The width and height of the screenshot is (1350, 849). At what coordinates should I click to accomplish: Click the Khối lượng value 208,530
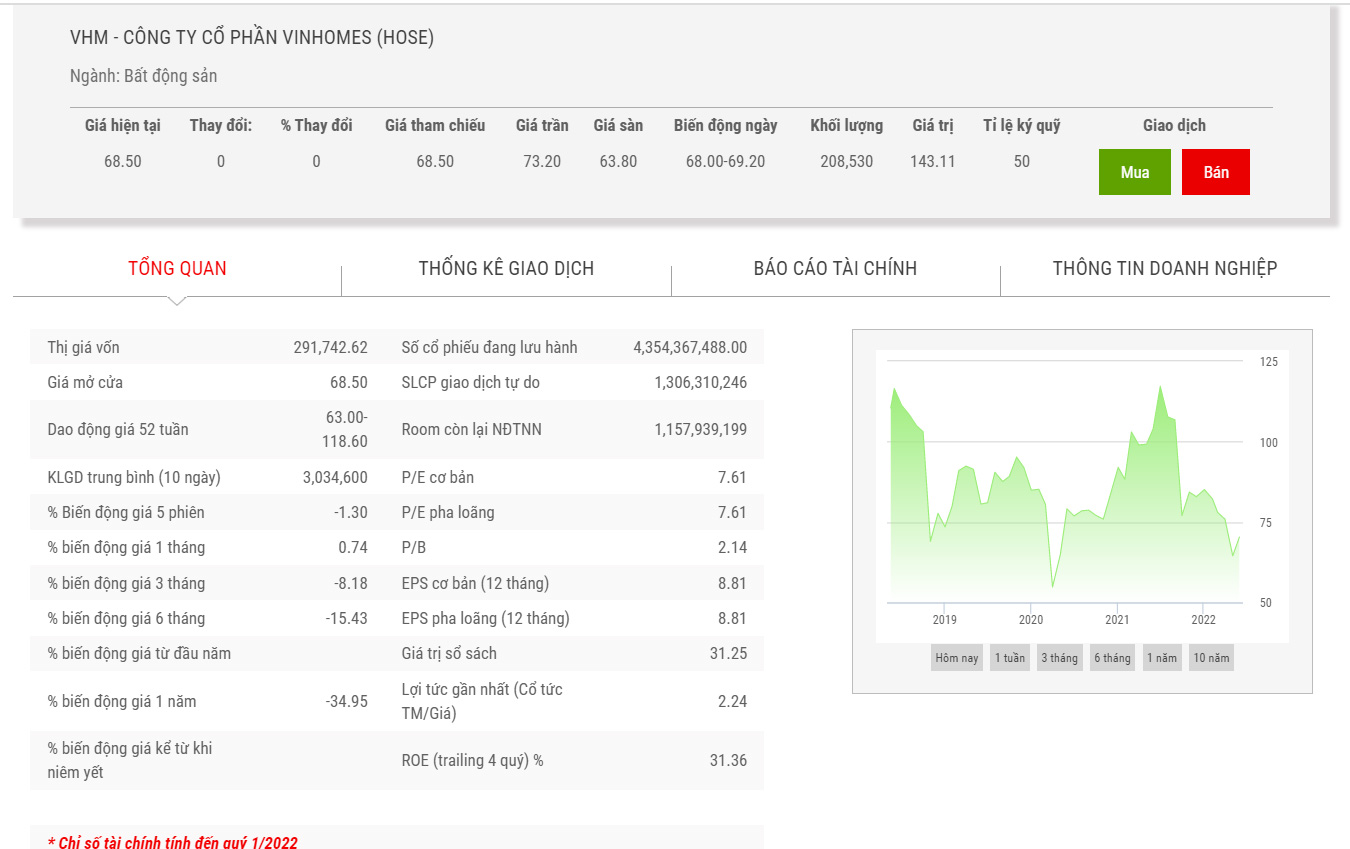click(x=846, y=161)
